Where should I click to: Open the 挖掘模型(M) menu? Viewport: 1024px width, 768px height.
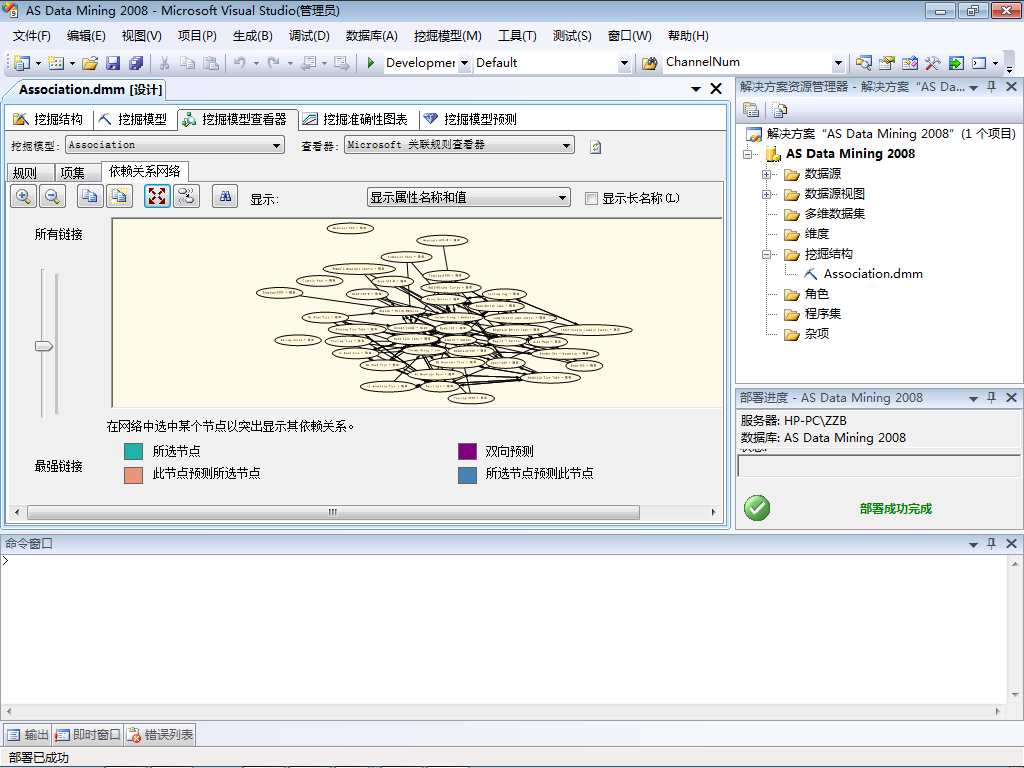[448, 36]
